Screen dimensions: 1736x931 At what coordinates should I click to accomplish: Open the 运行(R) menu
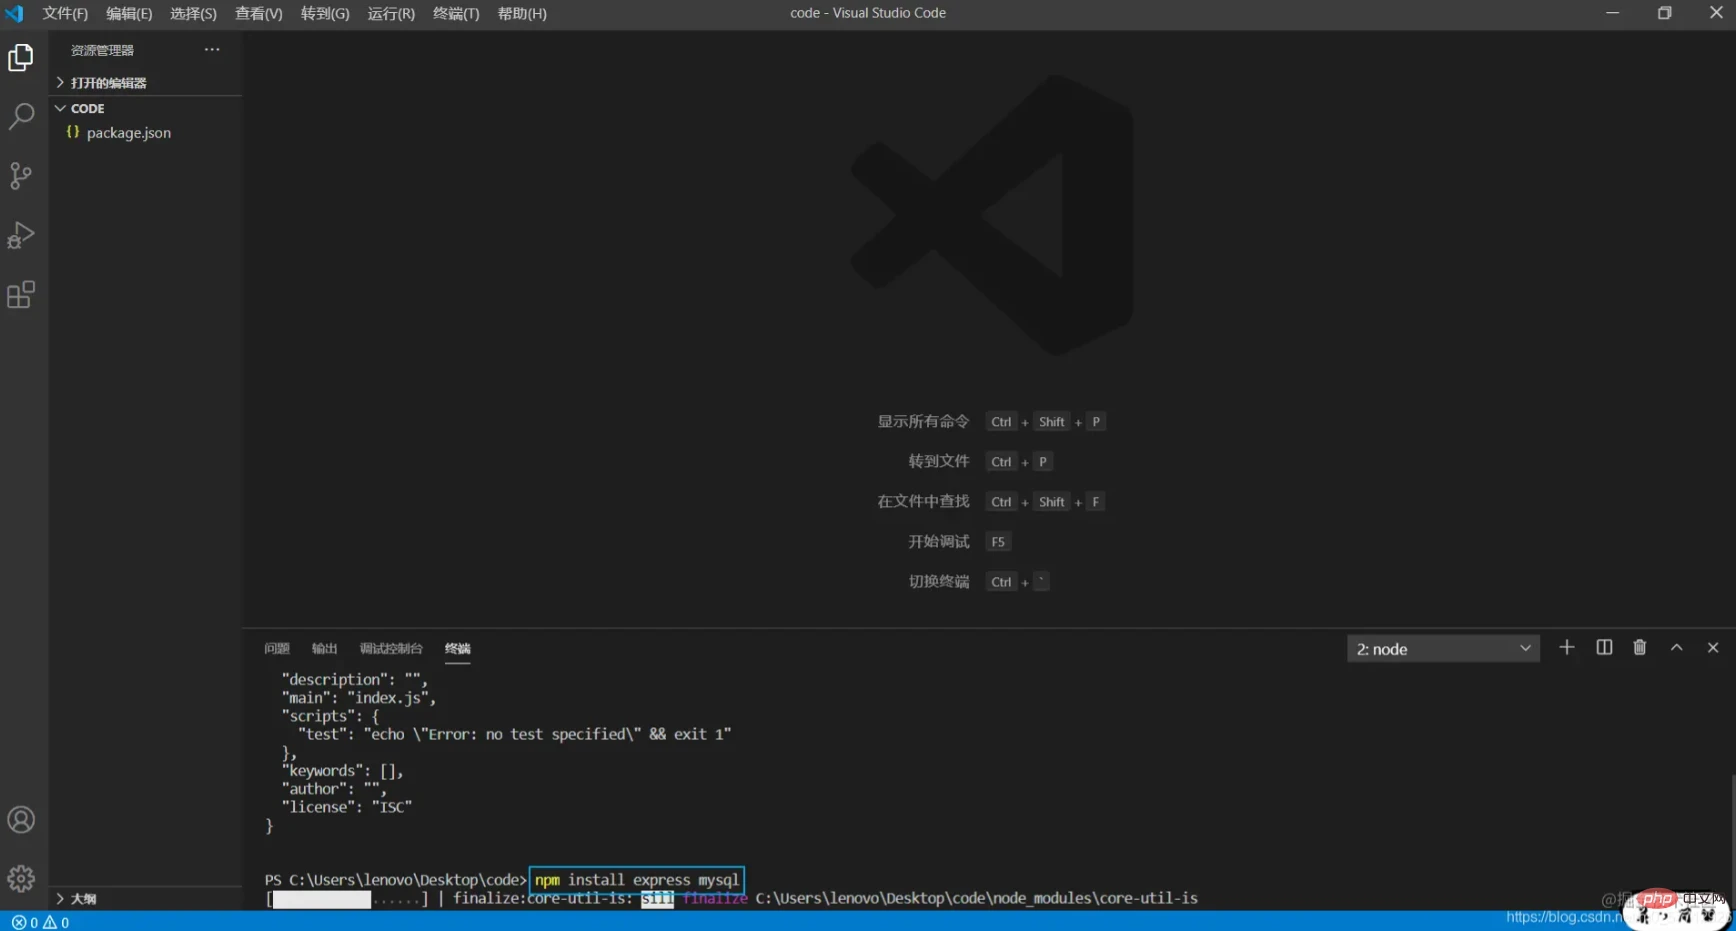click(x=391, y=14)
